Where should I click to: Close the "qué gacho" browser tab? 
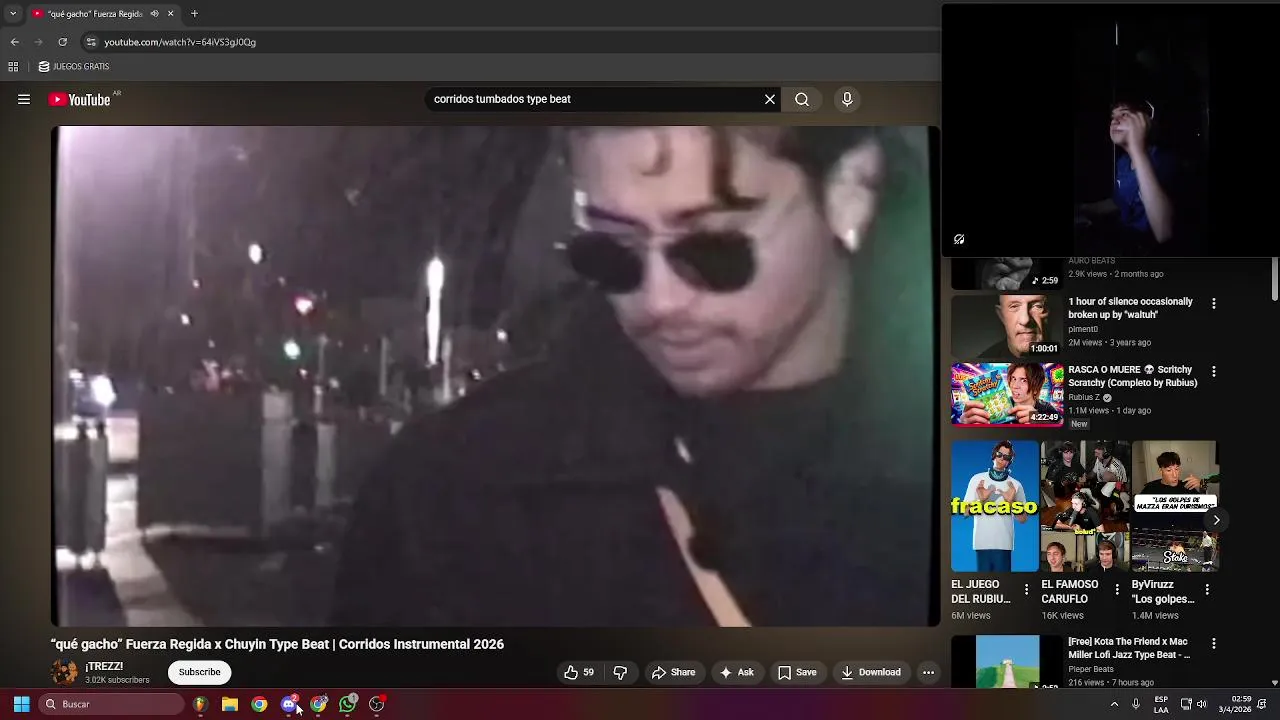point(170,14)
